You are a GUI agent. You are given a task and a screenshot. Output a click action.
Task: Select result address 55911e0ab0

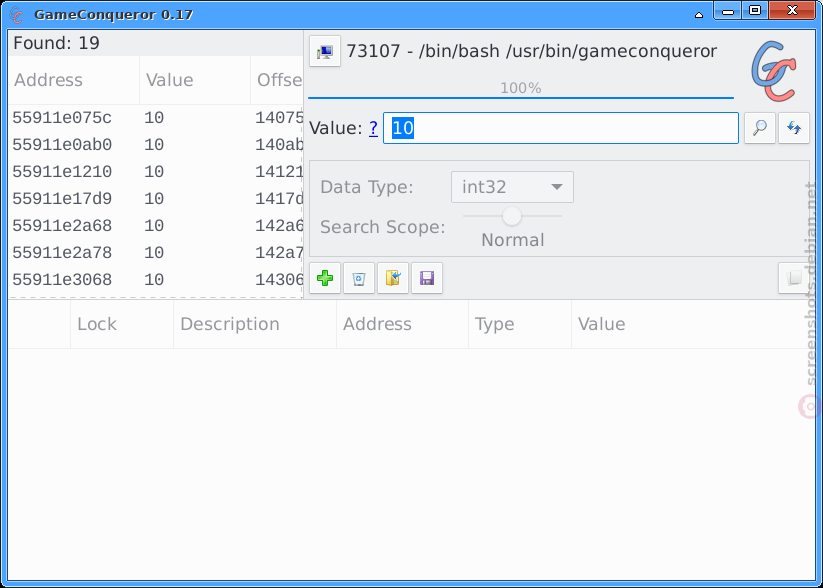pos(62,145)
